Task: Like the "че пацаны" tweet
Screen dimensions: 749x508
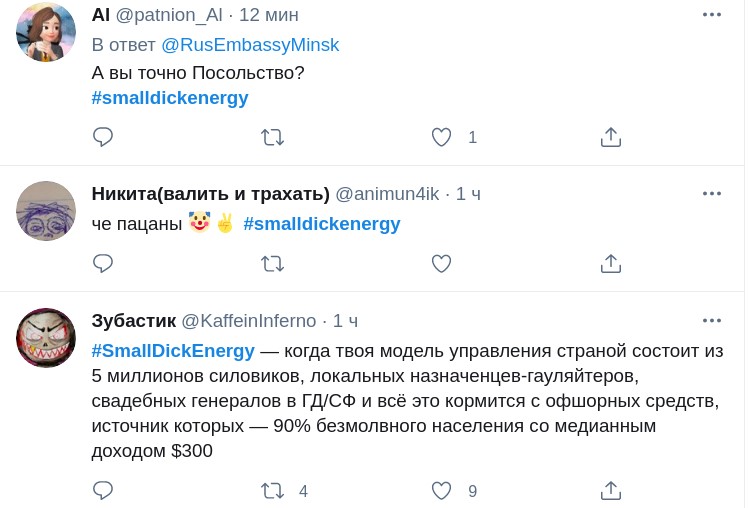Action: 441,263
